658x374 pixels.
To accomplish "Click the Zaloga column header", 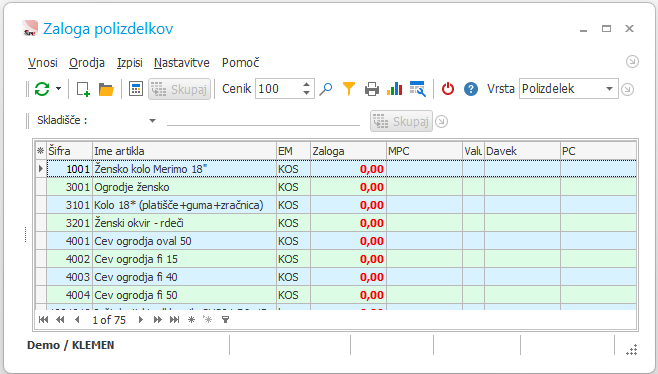I will click(348, 151).
